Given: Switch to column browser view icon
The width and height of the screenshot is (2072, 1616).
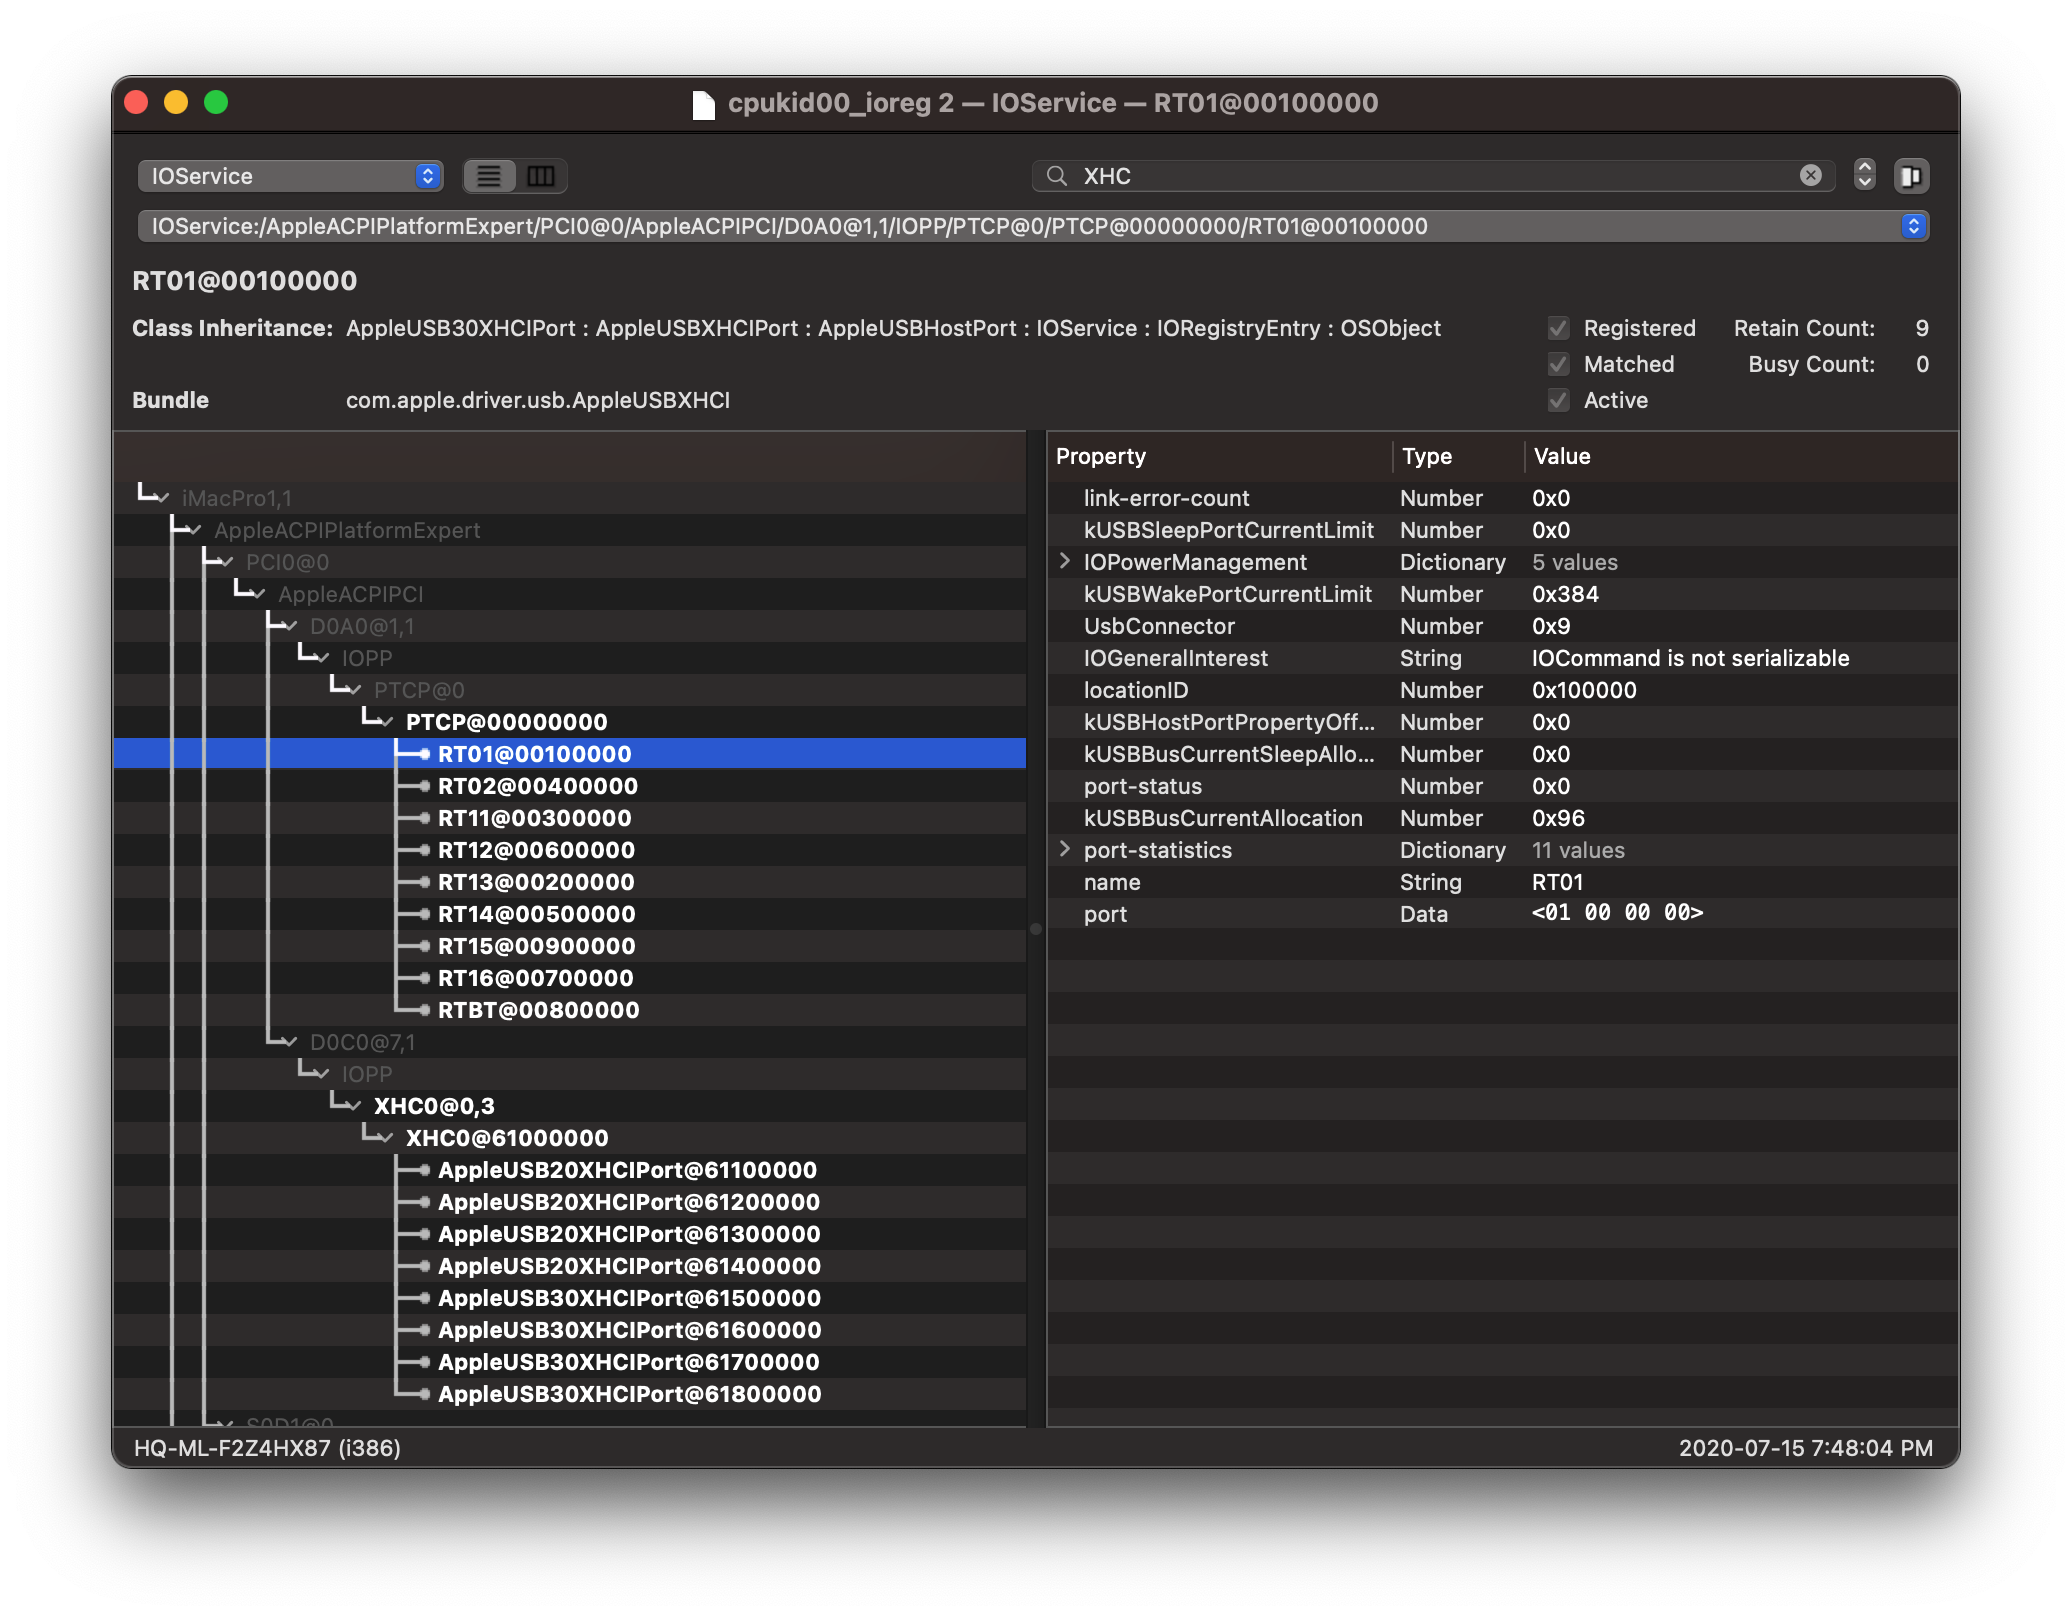Looking at the screenshot, I should click(x=541, y=176).
